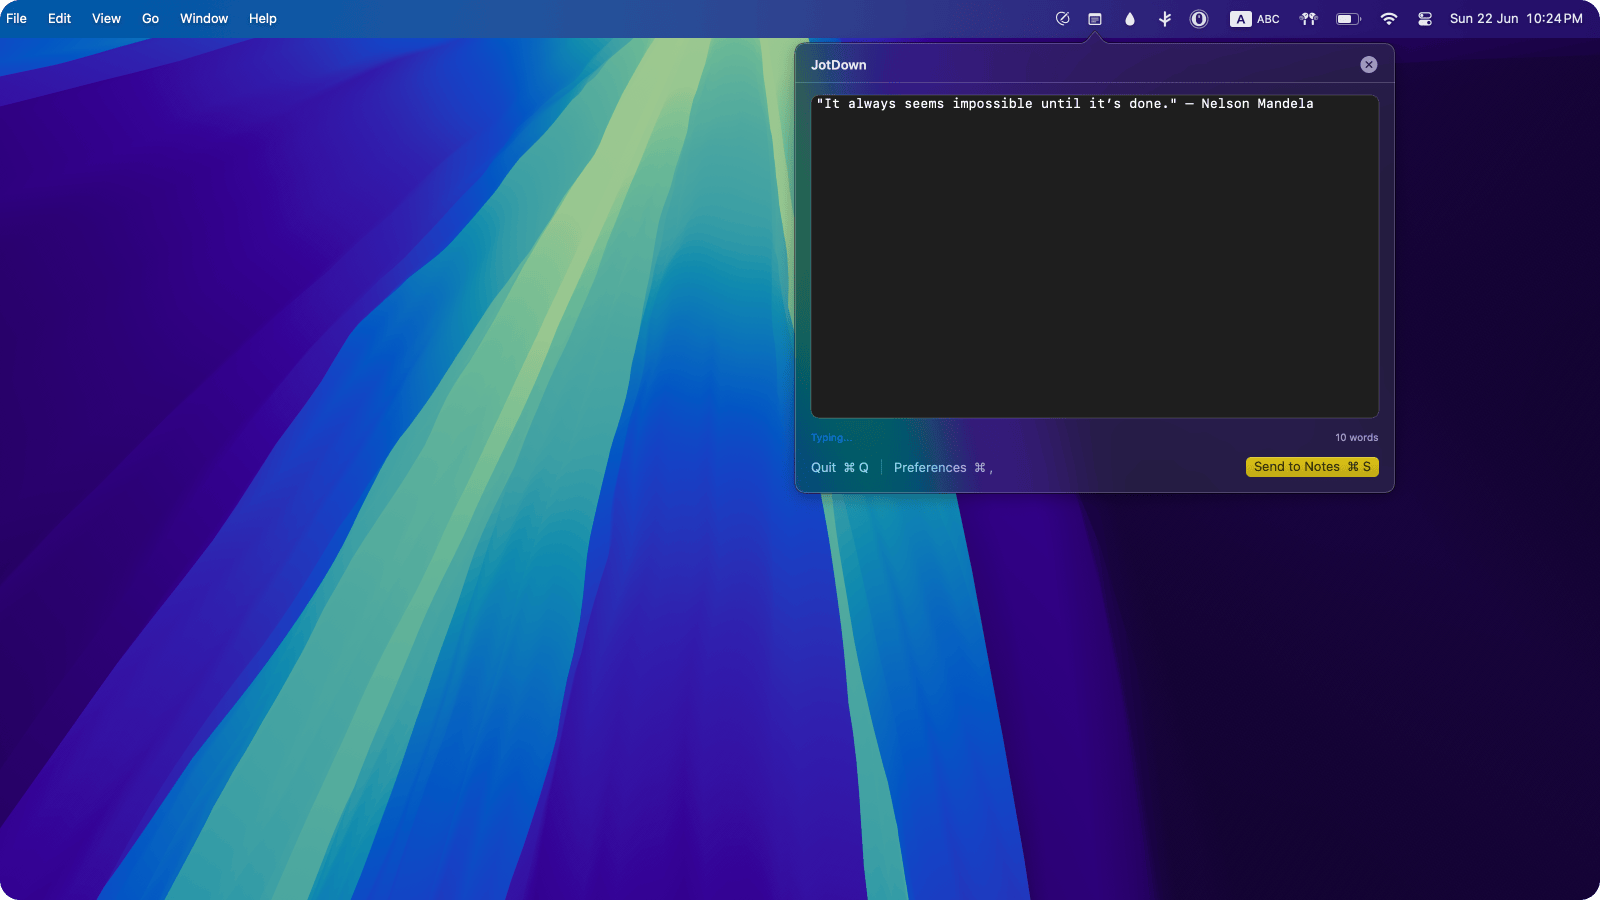Click the Typing status text
Screen dimensions: 1600x900
coord(831,438)
